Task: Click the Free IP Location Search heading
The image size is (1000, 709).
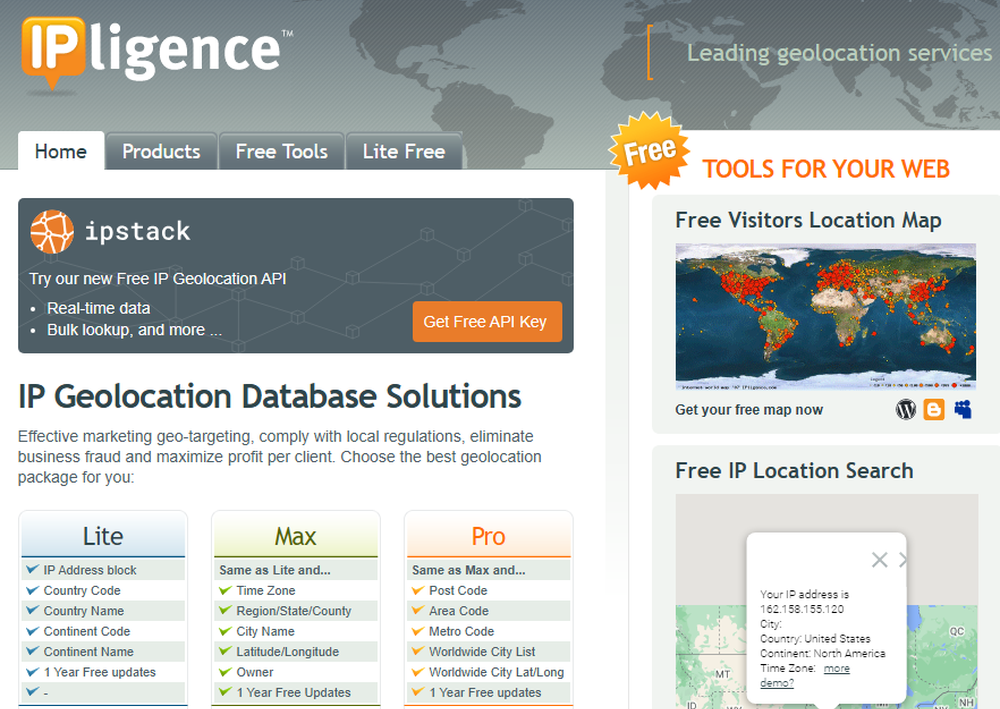Action: point(794,471)
